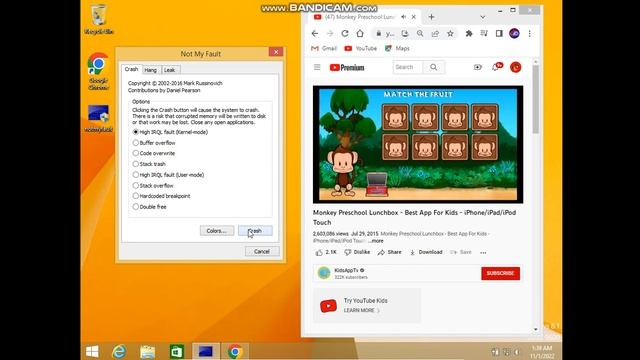Click the scrollbar down arrow in Chrome

(536, 329)
